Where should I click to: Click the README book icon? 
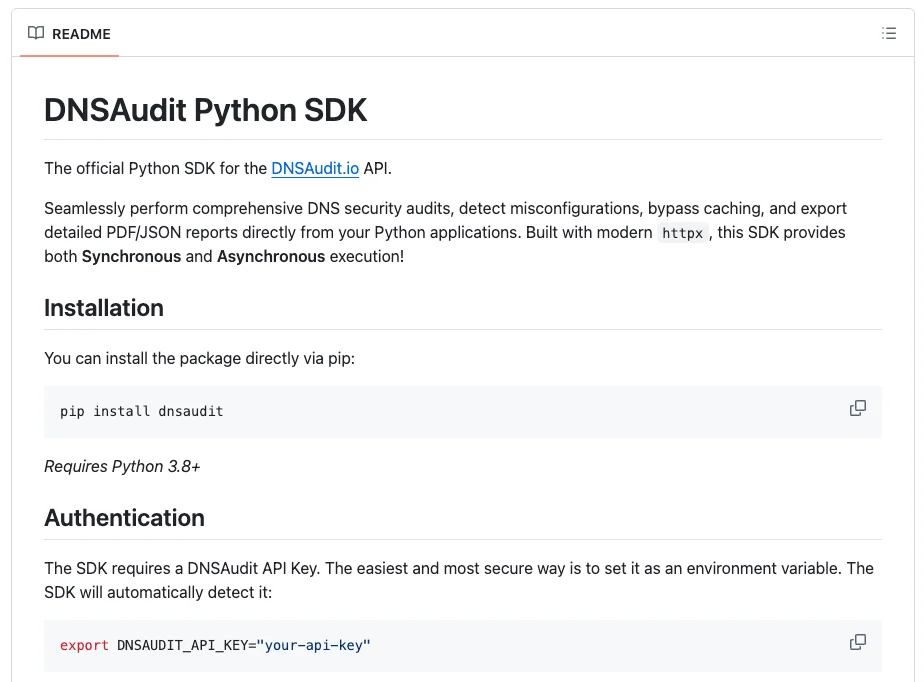tap(36, 33)
